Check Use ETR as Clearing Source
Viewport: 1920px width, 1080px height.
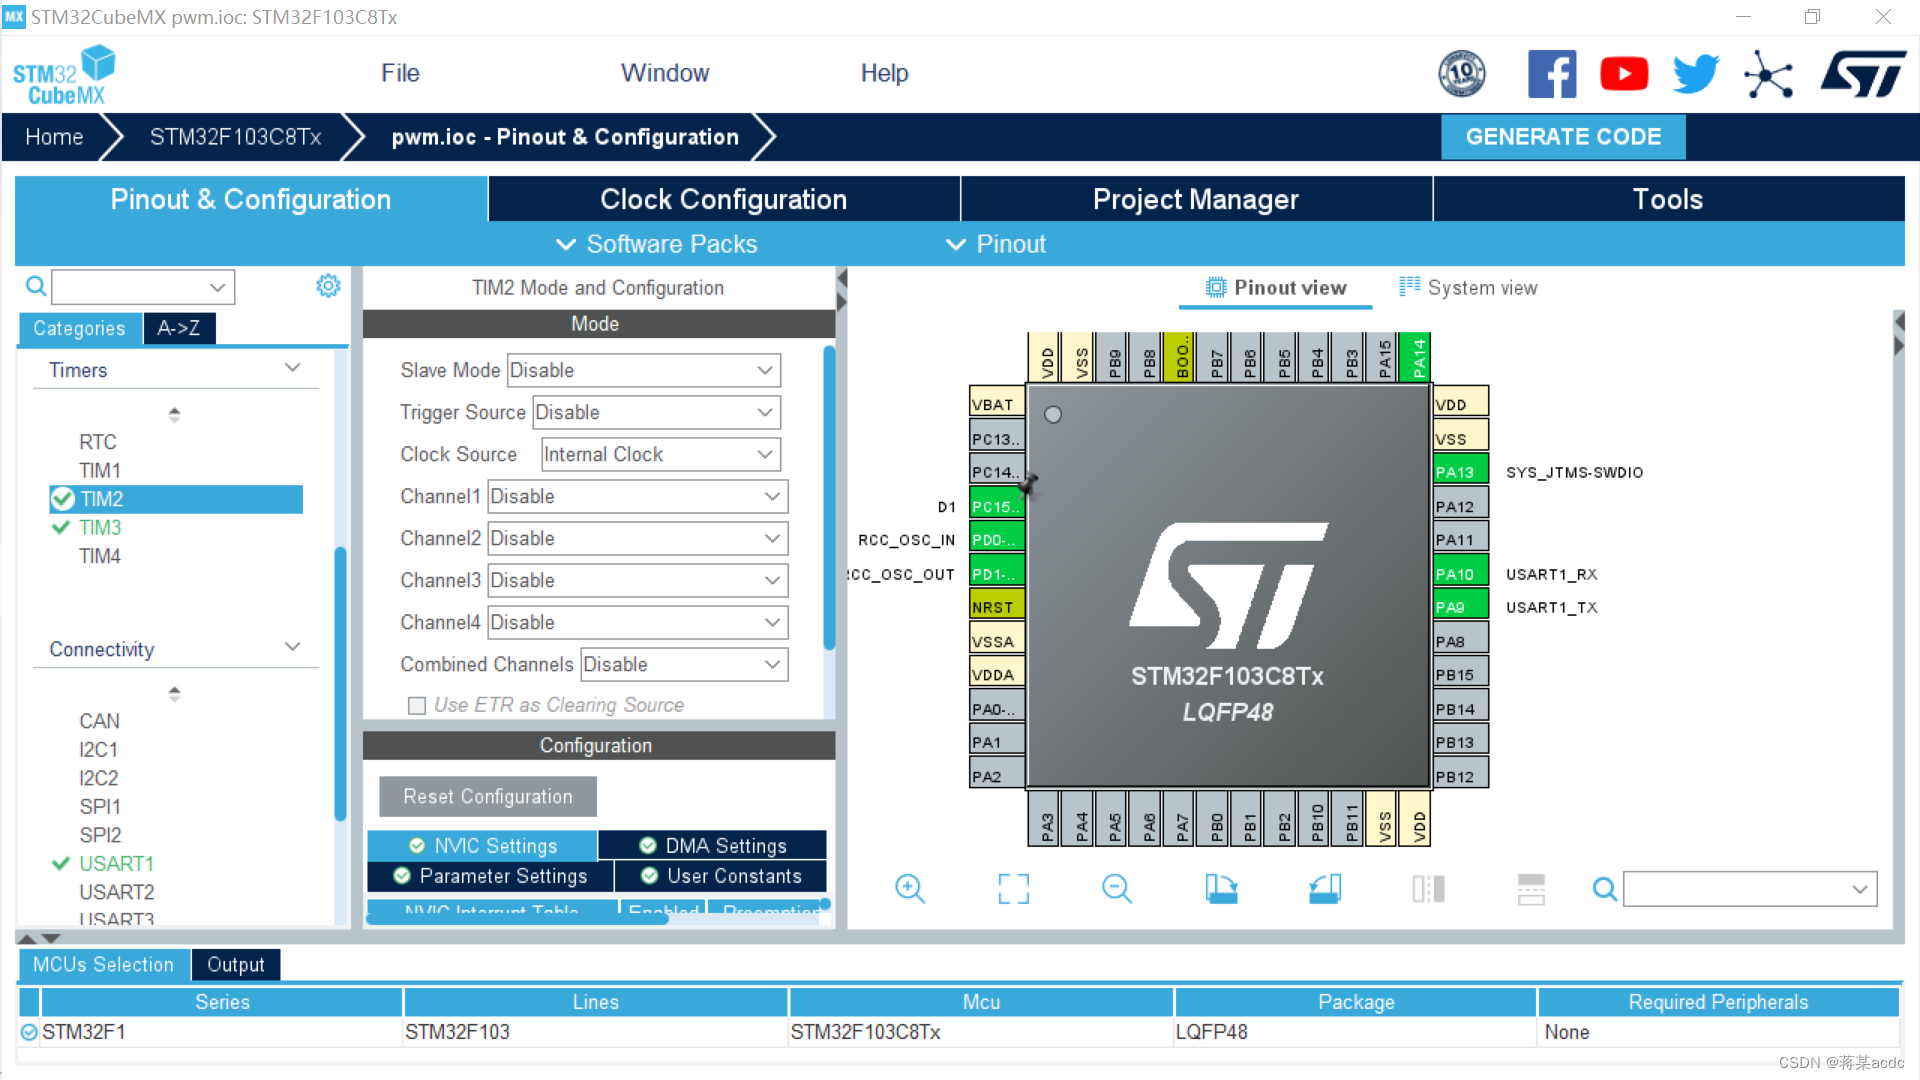(417, 706)
